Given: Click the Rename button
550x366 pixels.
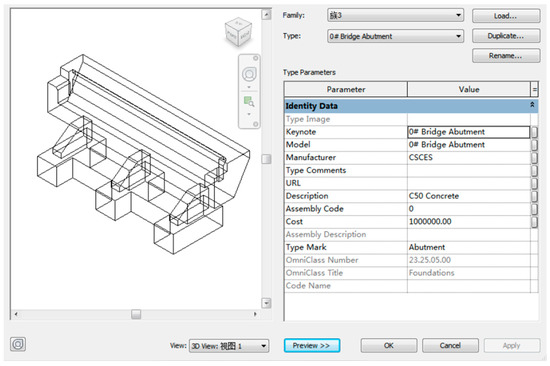Looking at the screenshot, I should tap(506, 56).
